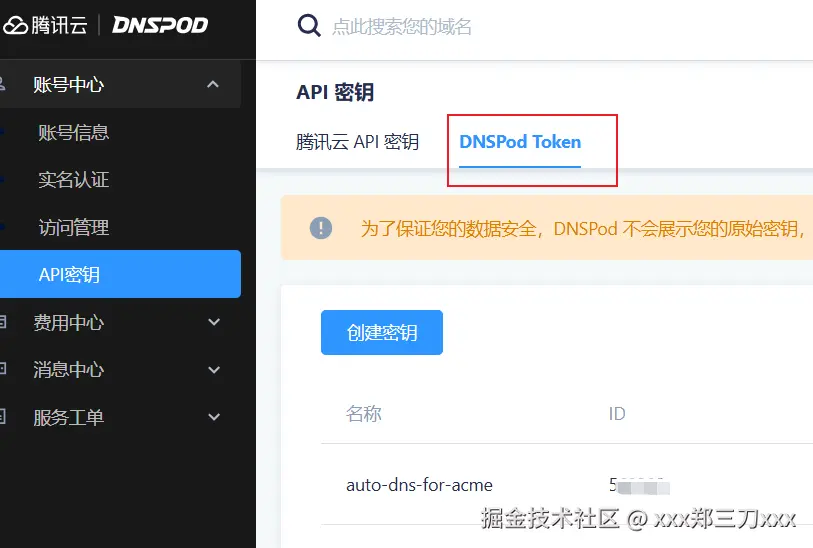Open 账号信息 in the sidebar
The image size is (813, 548).
click(74, 133)
